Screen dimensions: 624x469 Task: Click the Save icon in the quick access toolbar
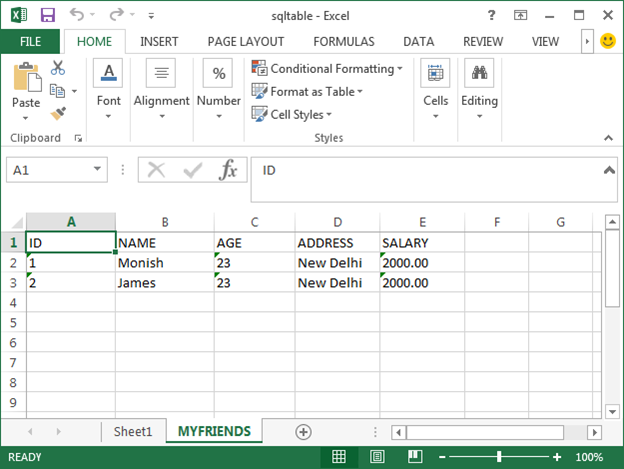[48, 15]
